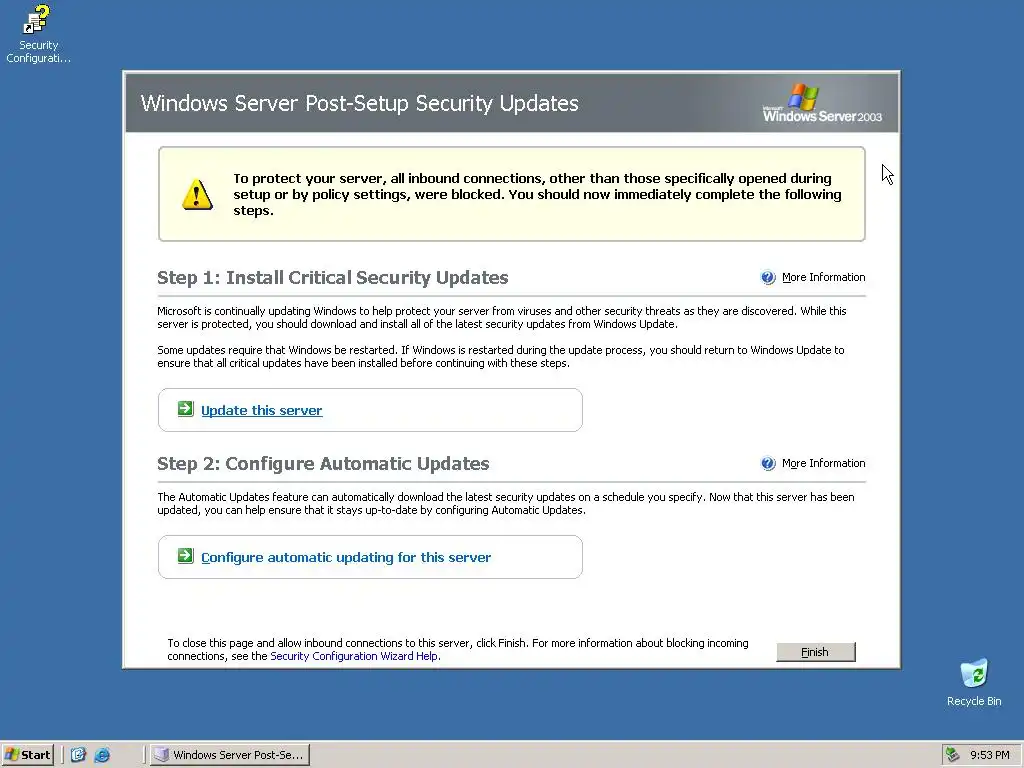Open the Start menu

tap(27, 755)
